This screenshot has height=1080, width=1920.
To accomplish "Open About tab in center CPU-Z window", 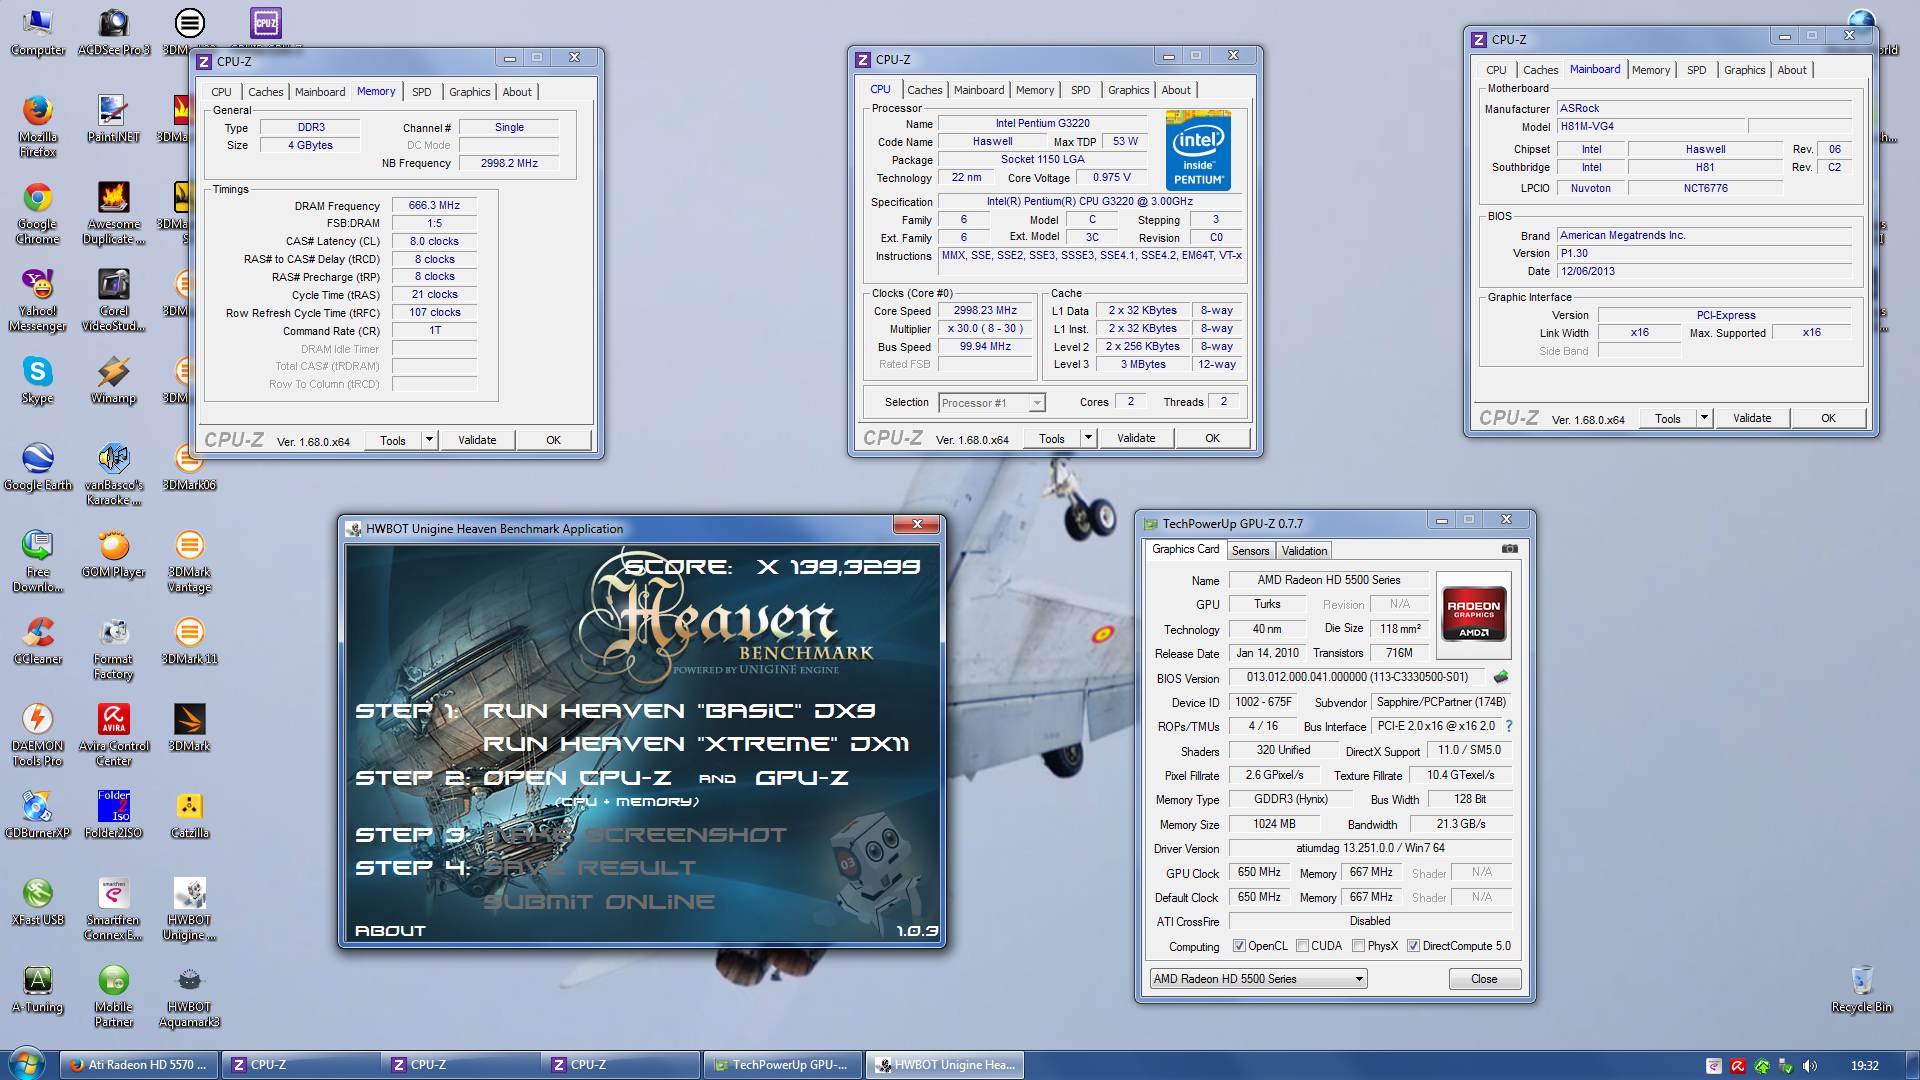I will click(1176, 90).
